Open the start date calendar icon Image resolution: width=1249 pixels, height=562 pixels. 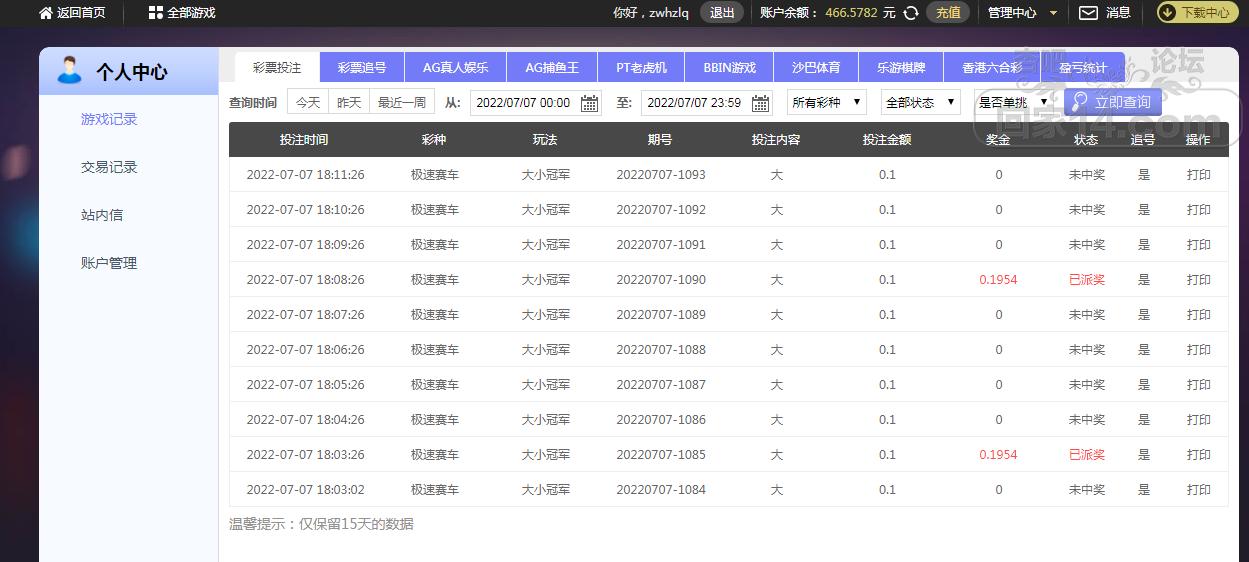click(x=590, y=103)
